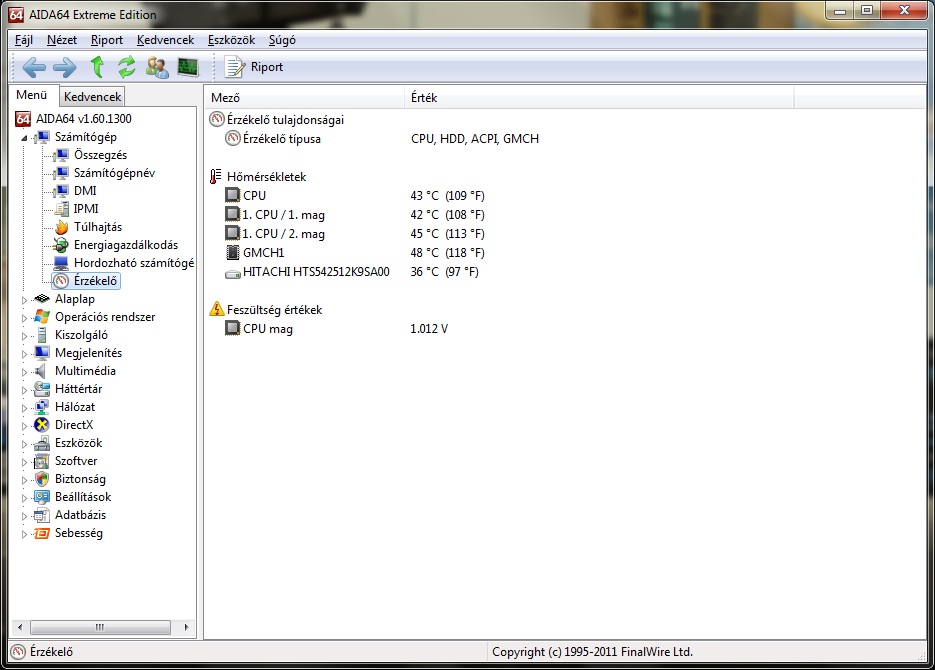Image resolution: width=935 pixels, height=670 pixels.
Task: Expand the Alaplap tree node
Action: 24,300
